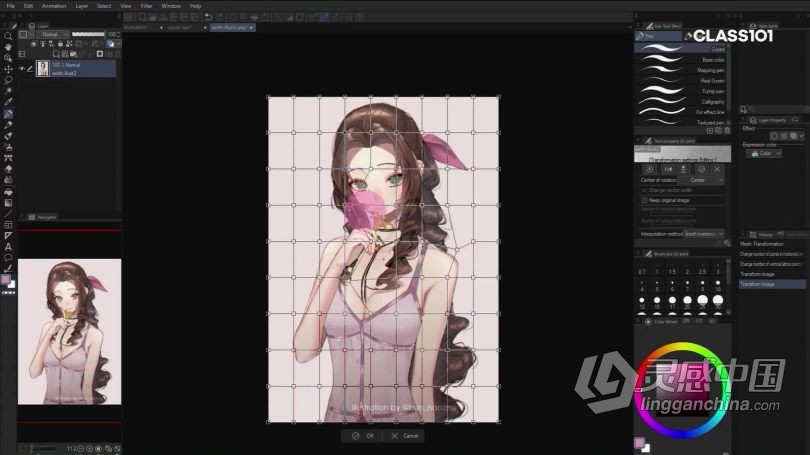Click Flip horizontal icon in Tool property
The height and width of the screenshot is (455, 810).
[667, 169]
